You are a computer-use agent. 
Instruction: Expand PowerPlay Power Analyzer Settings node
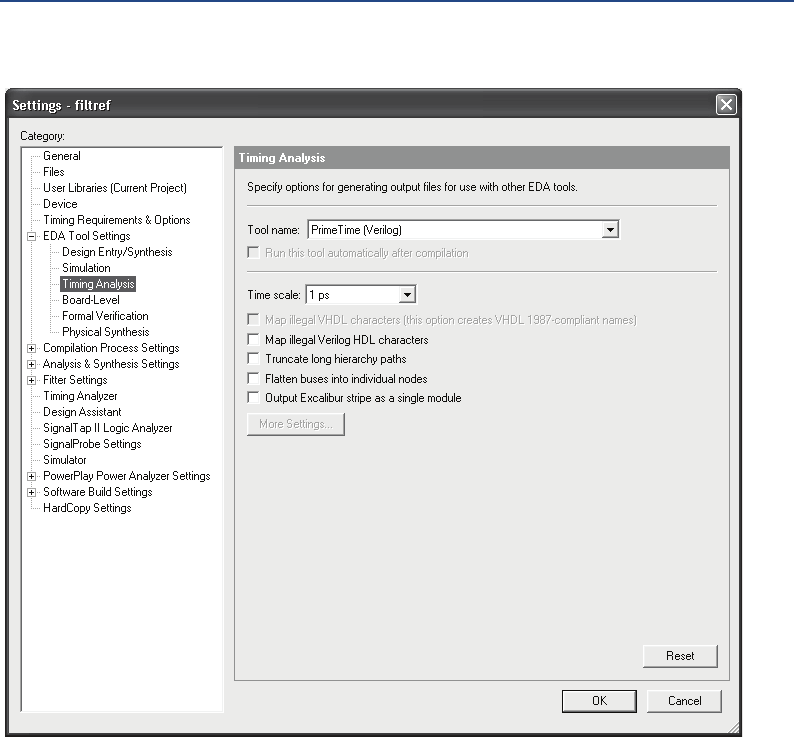point(32,476)
